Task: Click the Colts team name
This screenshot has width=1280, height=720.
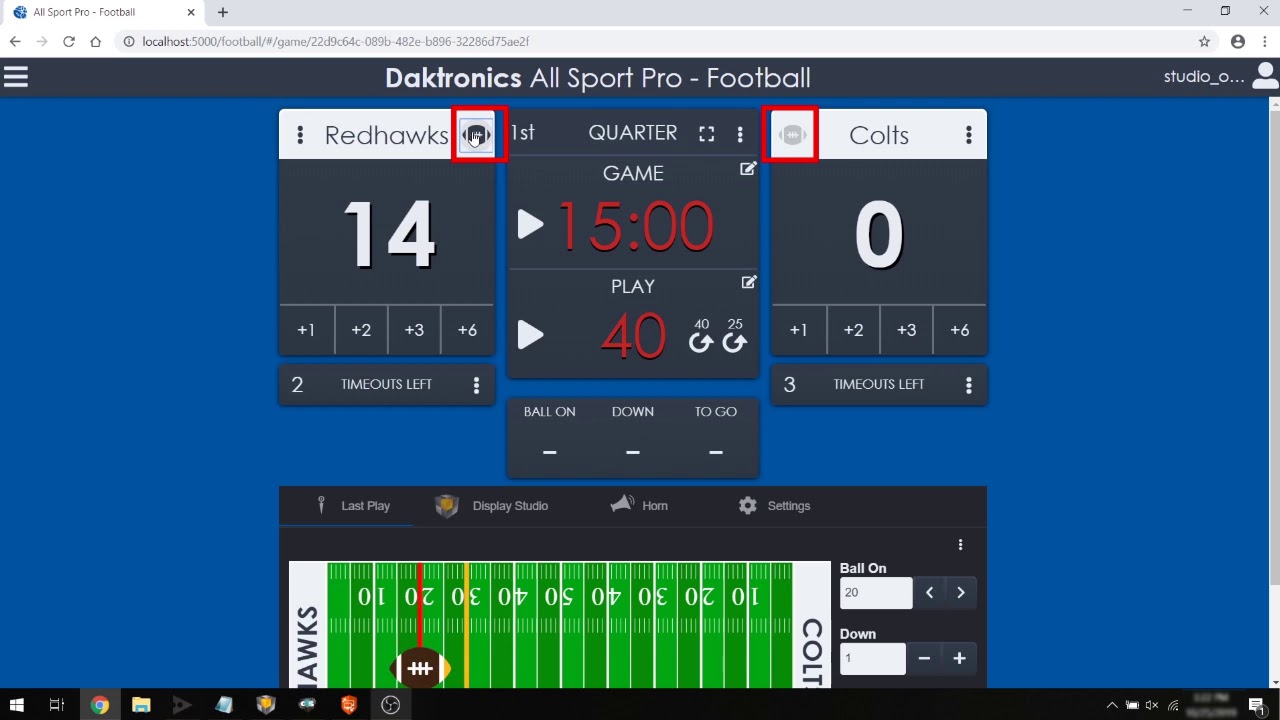Action: click(x=879, y=135)
